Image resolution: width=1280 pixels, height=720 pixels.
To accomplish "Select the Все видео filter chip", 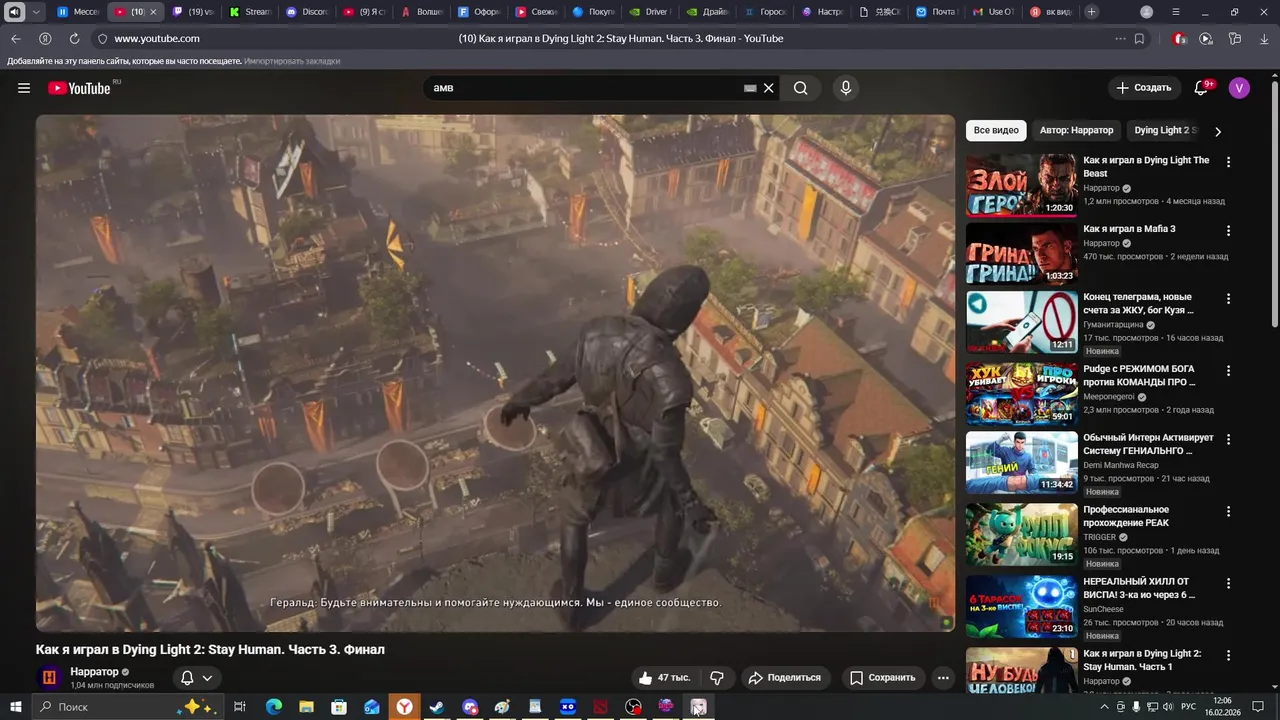I will [x=996, y=130].
